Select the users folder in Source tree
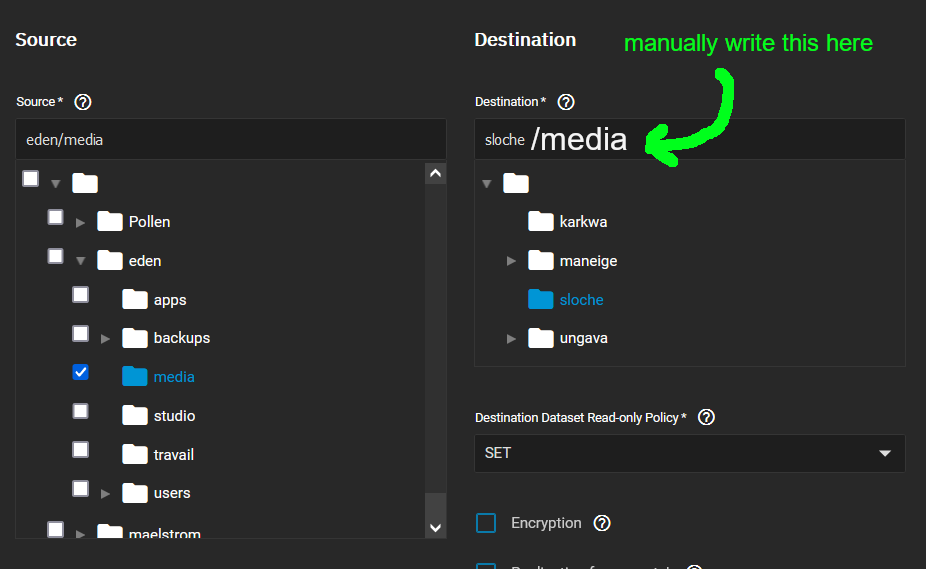This screenshot has width=926, height=569. pyautogui.click(x=171, y=493)
